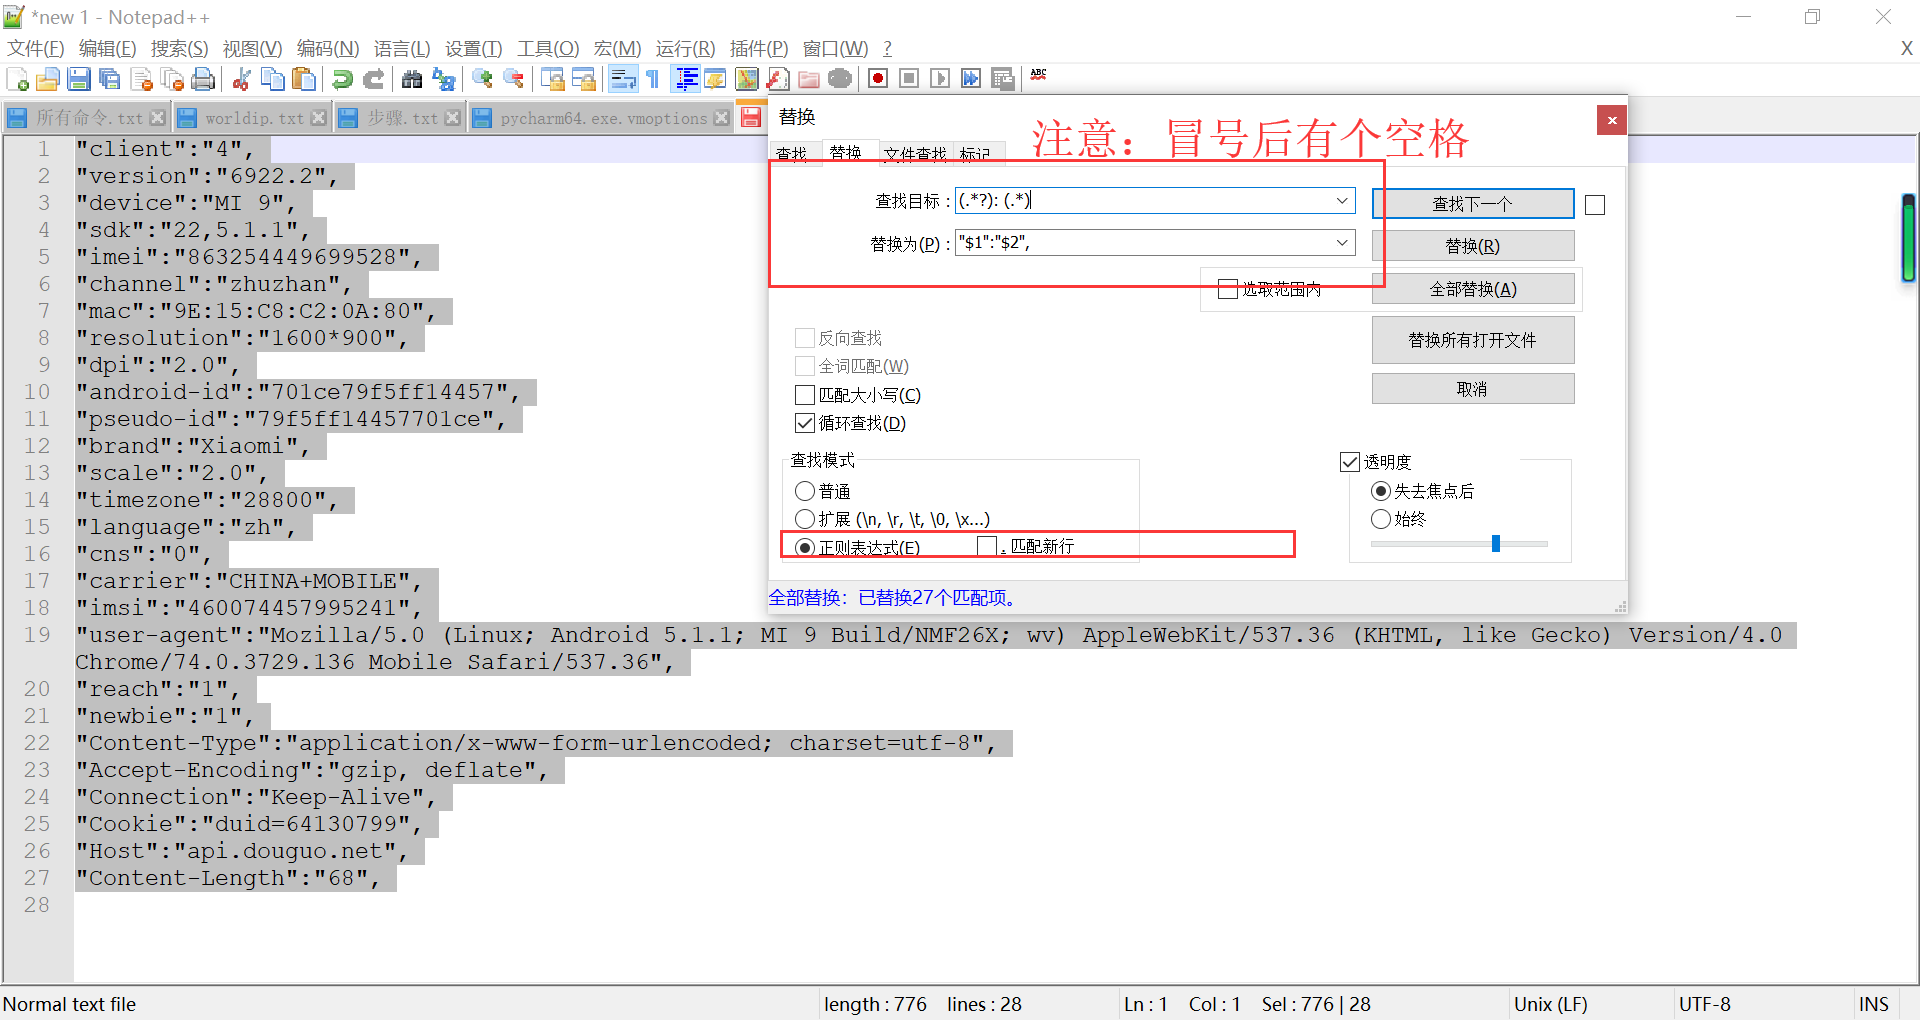Toggle the indent guide toolbar icon
This screenshot has width=1920, height=1020.
[686, 79]
